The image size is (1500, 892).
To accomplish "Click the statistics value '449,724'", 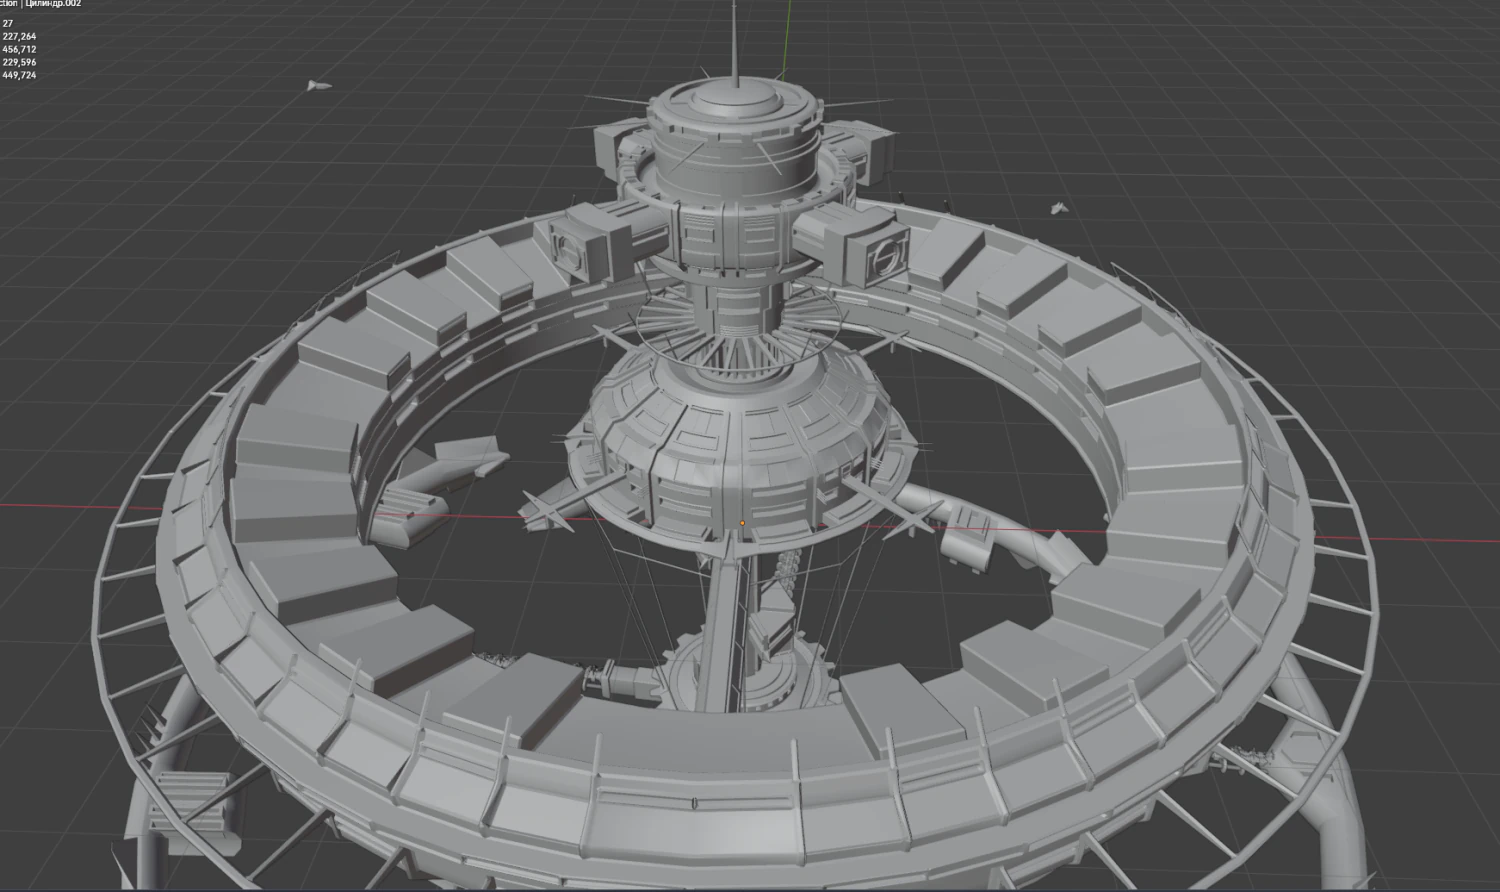I will (x=19, y=75).
